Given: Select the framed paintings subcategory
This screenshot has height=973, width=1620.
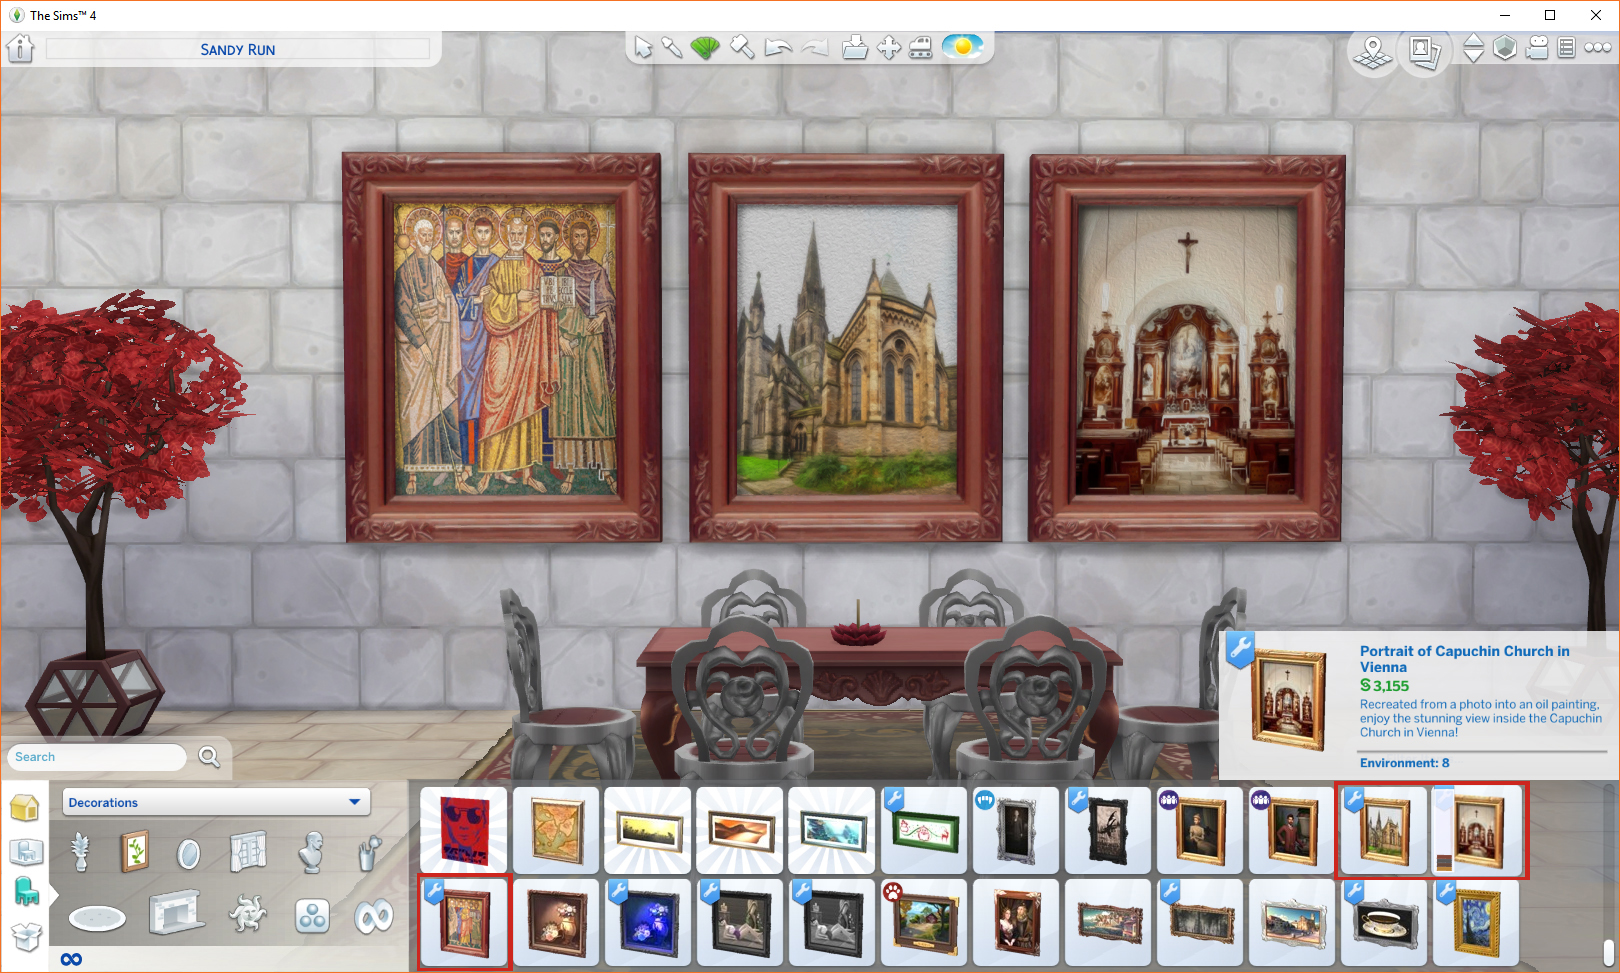Looking at the screenshot, I should (x=134, y=852).
